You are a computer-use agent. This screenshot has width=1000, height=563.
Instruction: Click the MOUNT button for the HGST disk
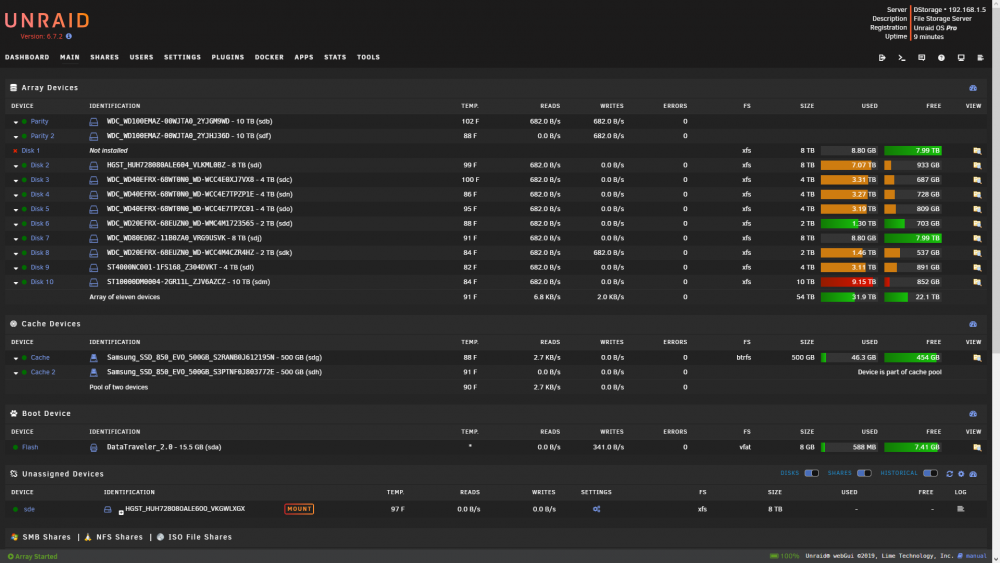(299, 509)
